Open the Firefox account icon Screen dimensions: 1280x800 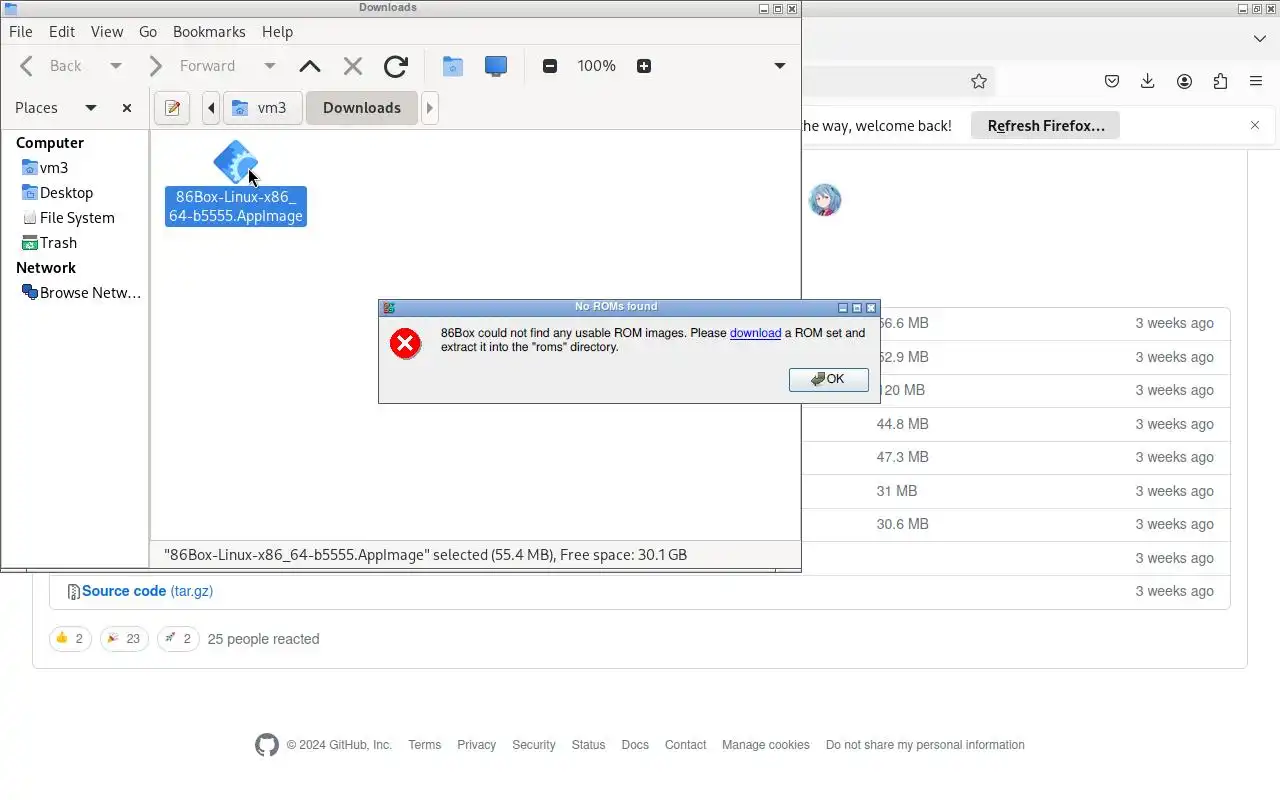click(1184, 81)
